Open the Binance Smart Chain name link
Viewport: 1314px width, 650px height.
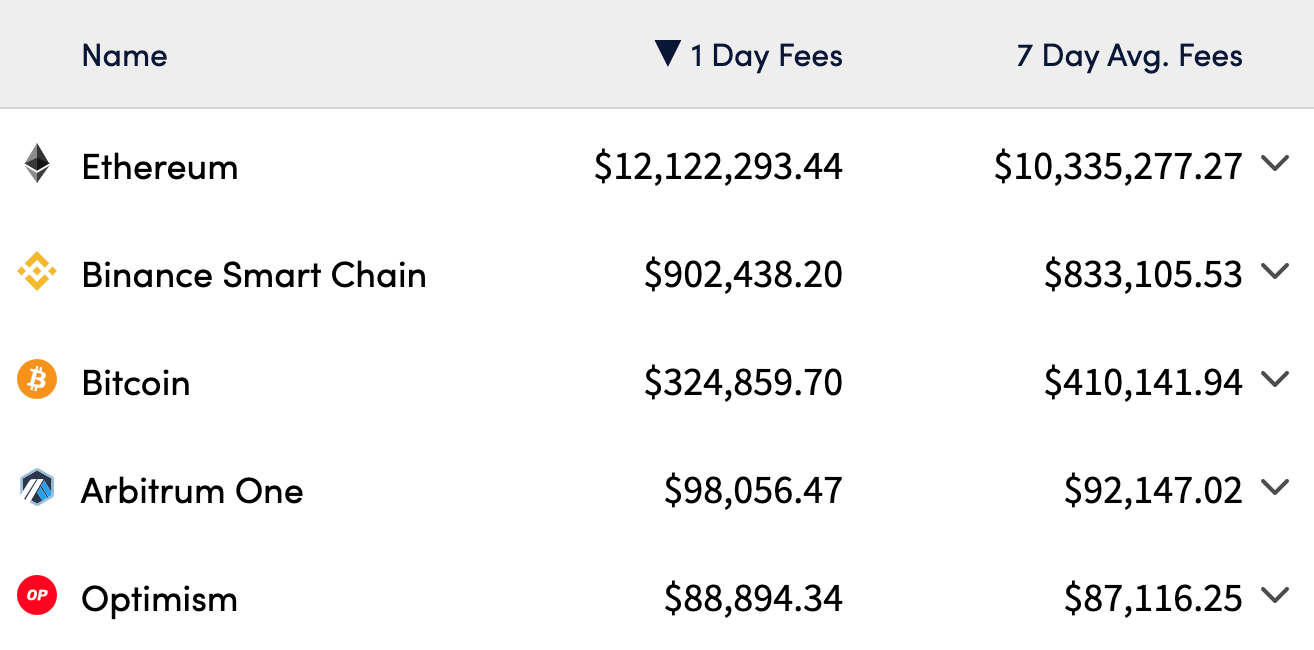pos(254,275)
